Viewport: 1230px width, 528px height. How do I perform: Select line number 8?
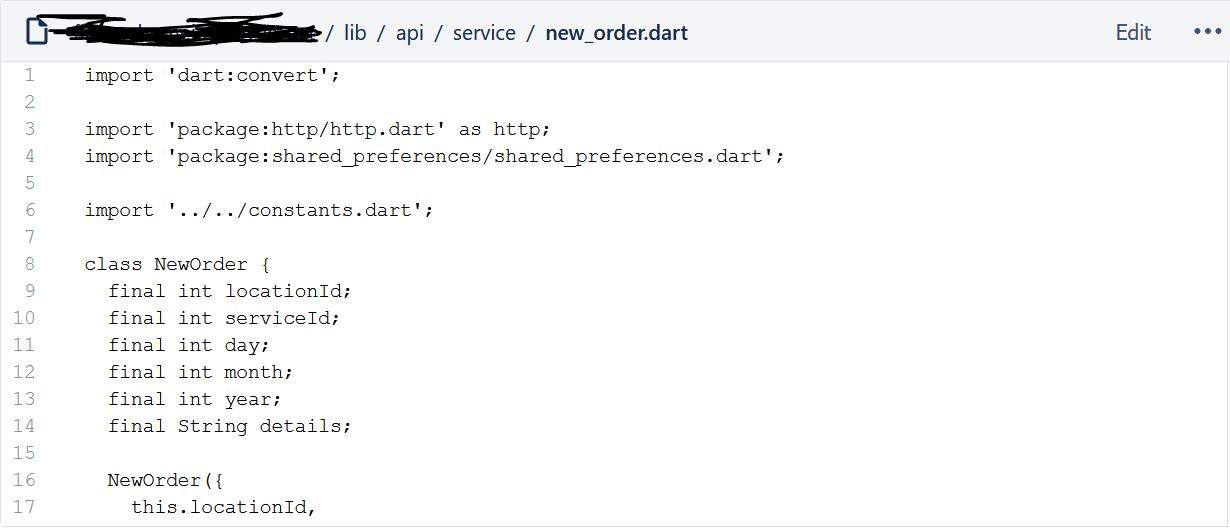click(x=29, y=264)
